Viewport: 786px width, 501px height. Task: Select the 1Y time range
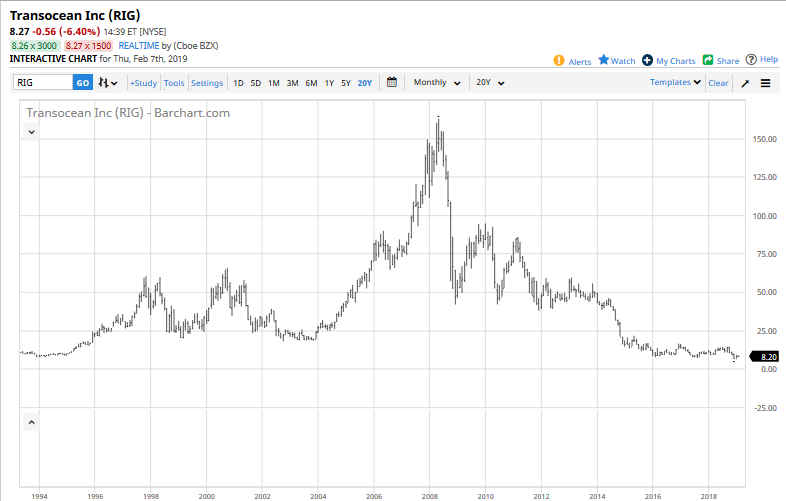[x=329, y=83]
